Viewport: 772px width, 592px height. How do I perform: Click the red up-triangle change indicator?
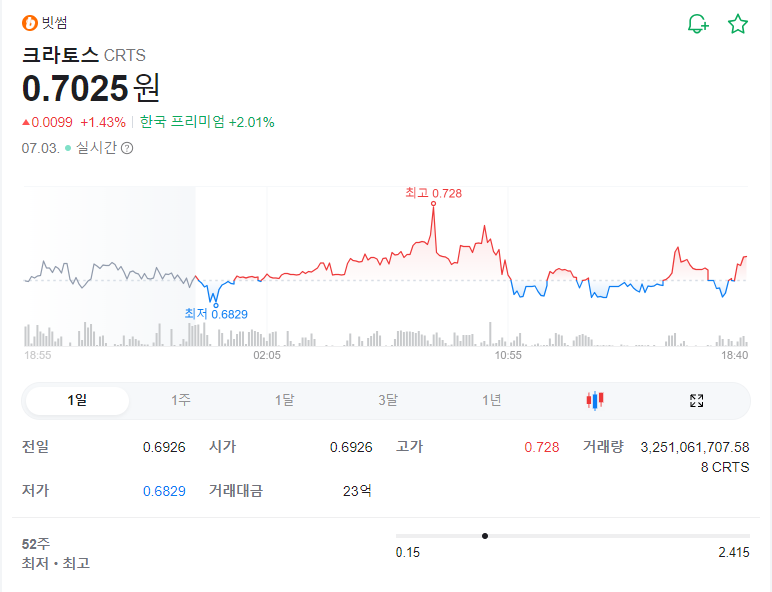(26, 122)
